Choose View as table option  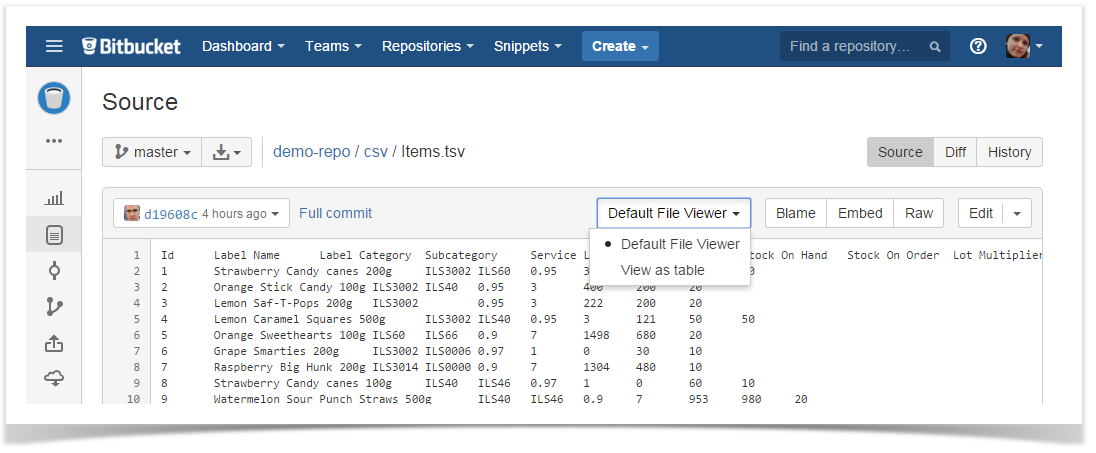pos(662,270)
